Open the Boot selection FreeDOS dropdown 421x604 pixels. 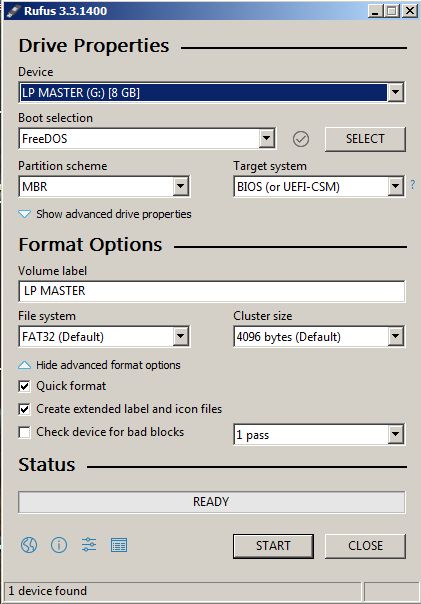tap(147, 139)
